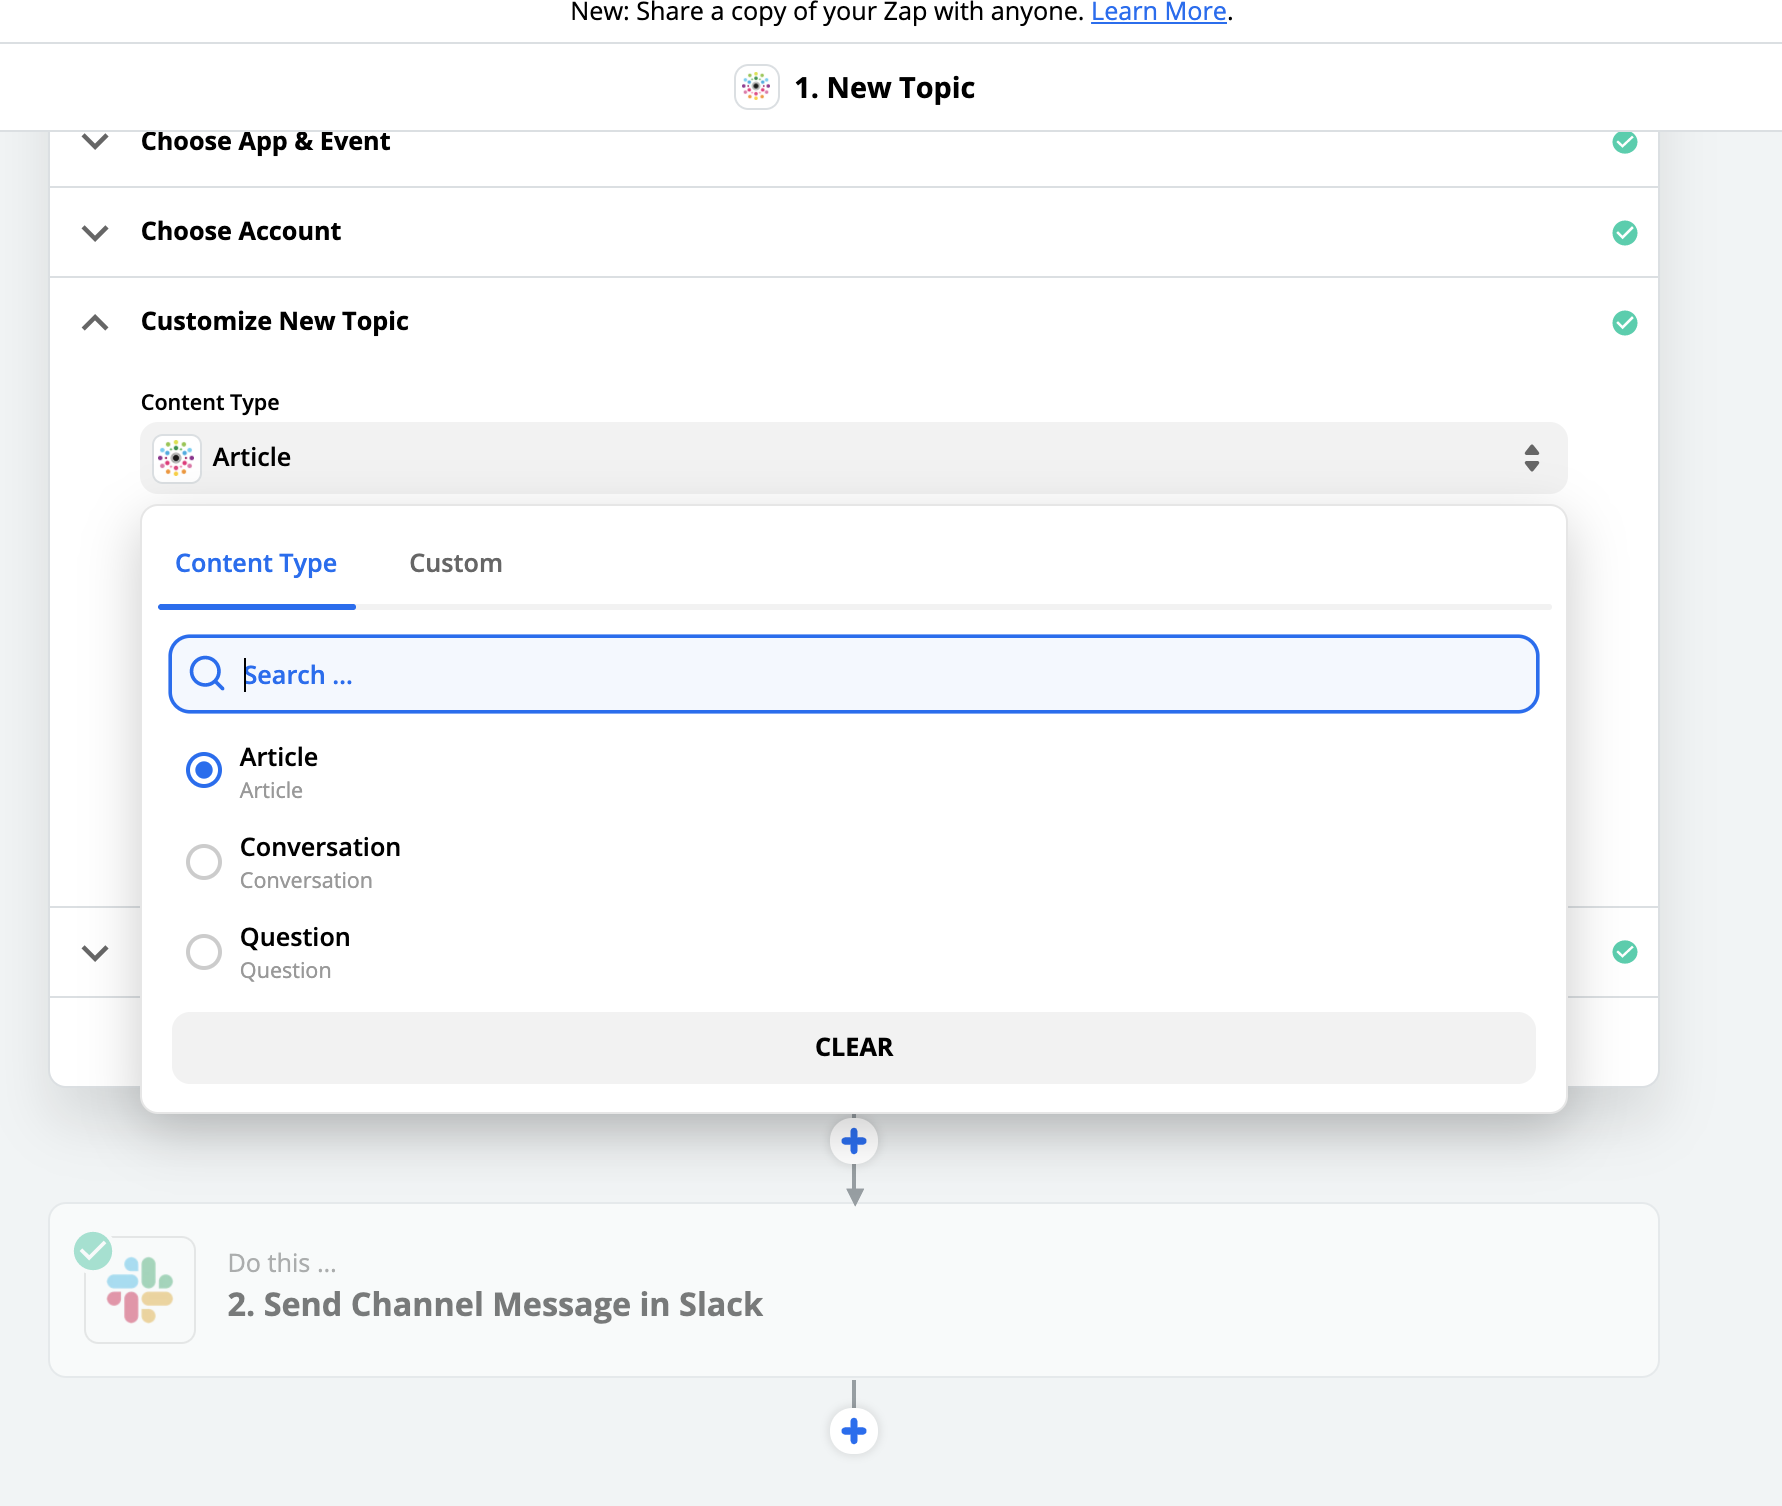
Task: Click the Slack app icon
Action: [x=140, y=1290]
